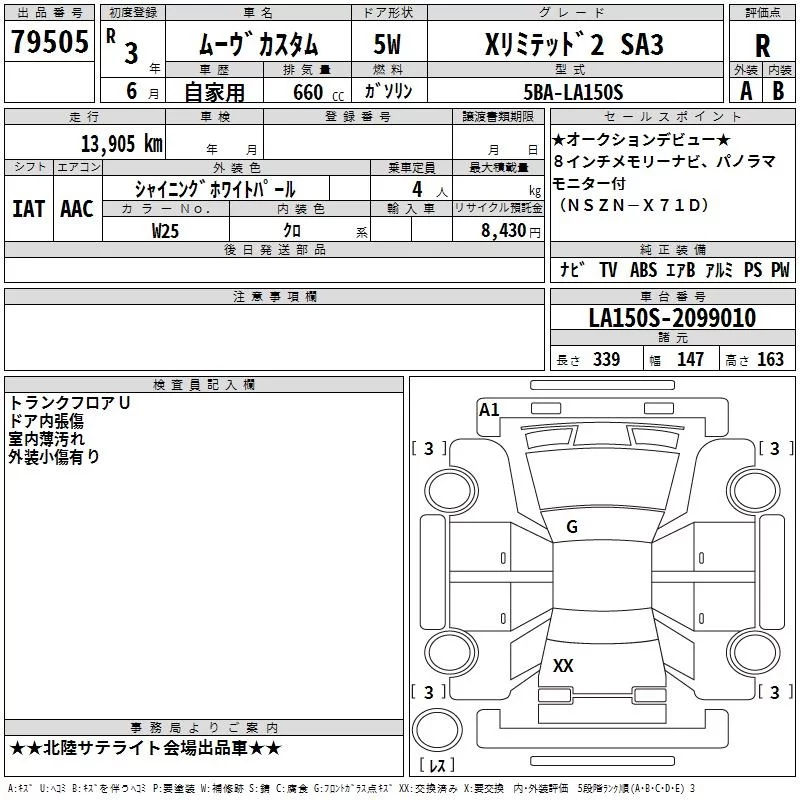This screenshot has width=800, height=800.
Task: Select the ABS equipment label
Action: pyautogui.click(x=643, y=270)
